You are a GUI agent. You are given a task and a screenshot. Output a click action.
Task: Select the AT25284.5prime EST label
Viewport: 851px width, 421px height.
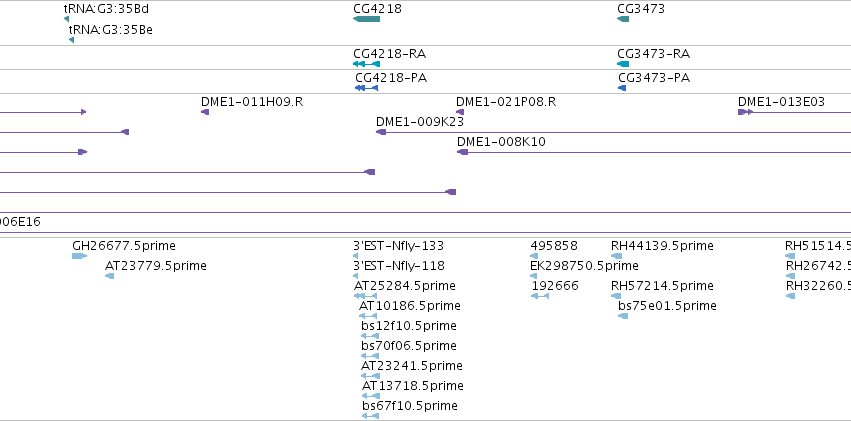tap(405, 286)
